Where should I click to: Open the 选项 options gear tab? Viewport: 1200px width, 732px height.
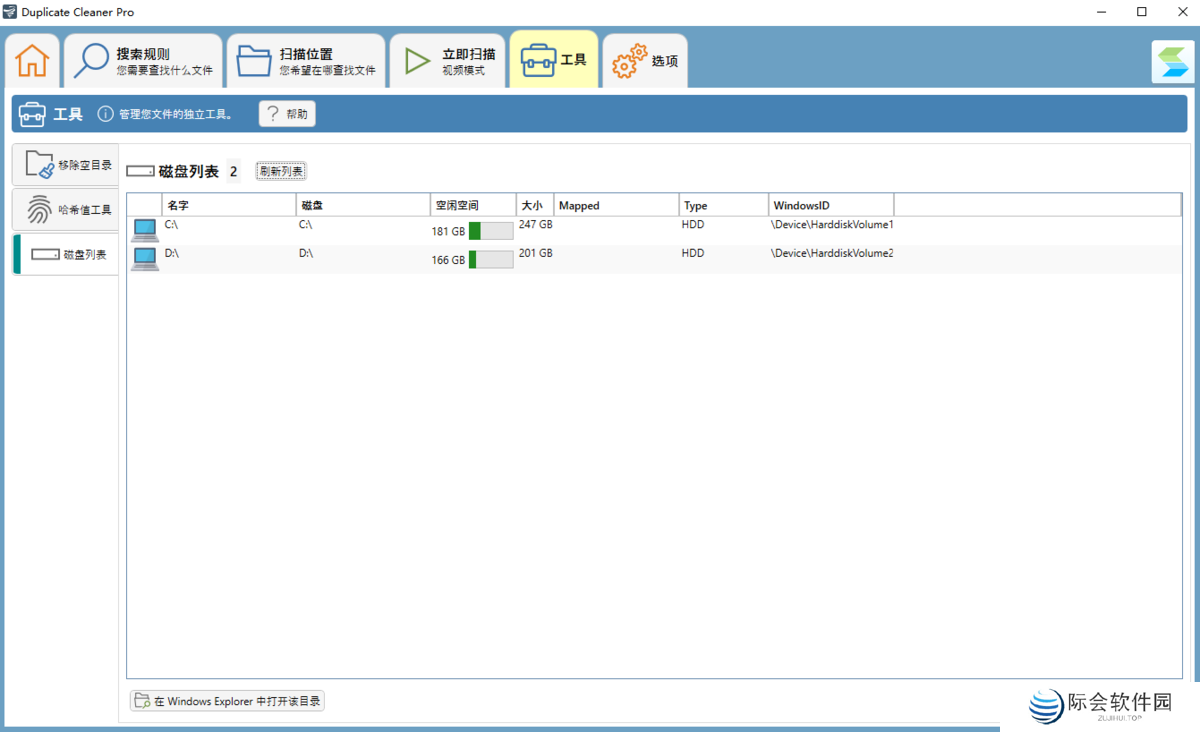646,61
